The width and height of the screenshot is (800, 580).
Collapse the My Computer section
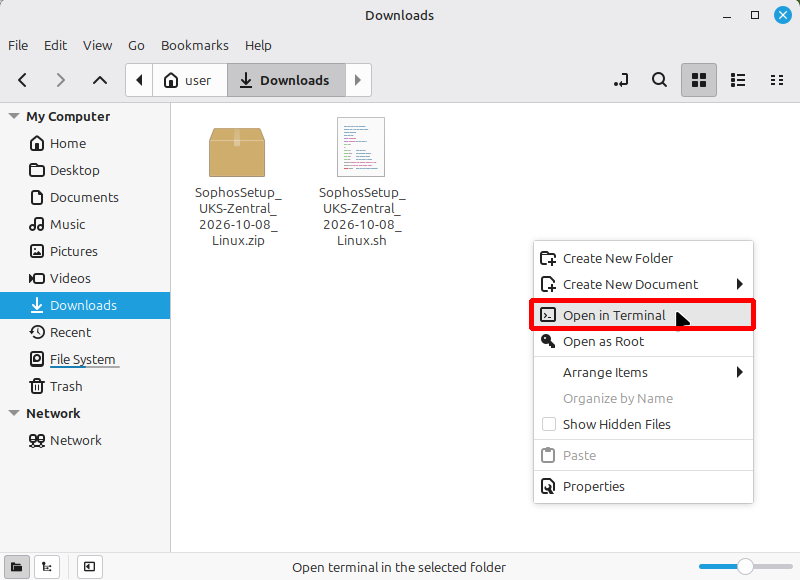[x=14, y=116]
